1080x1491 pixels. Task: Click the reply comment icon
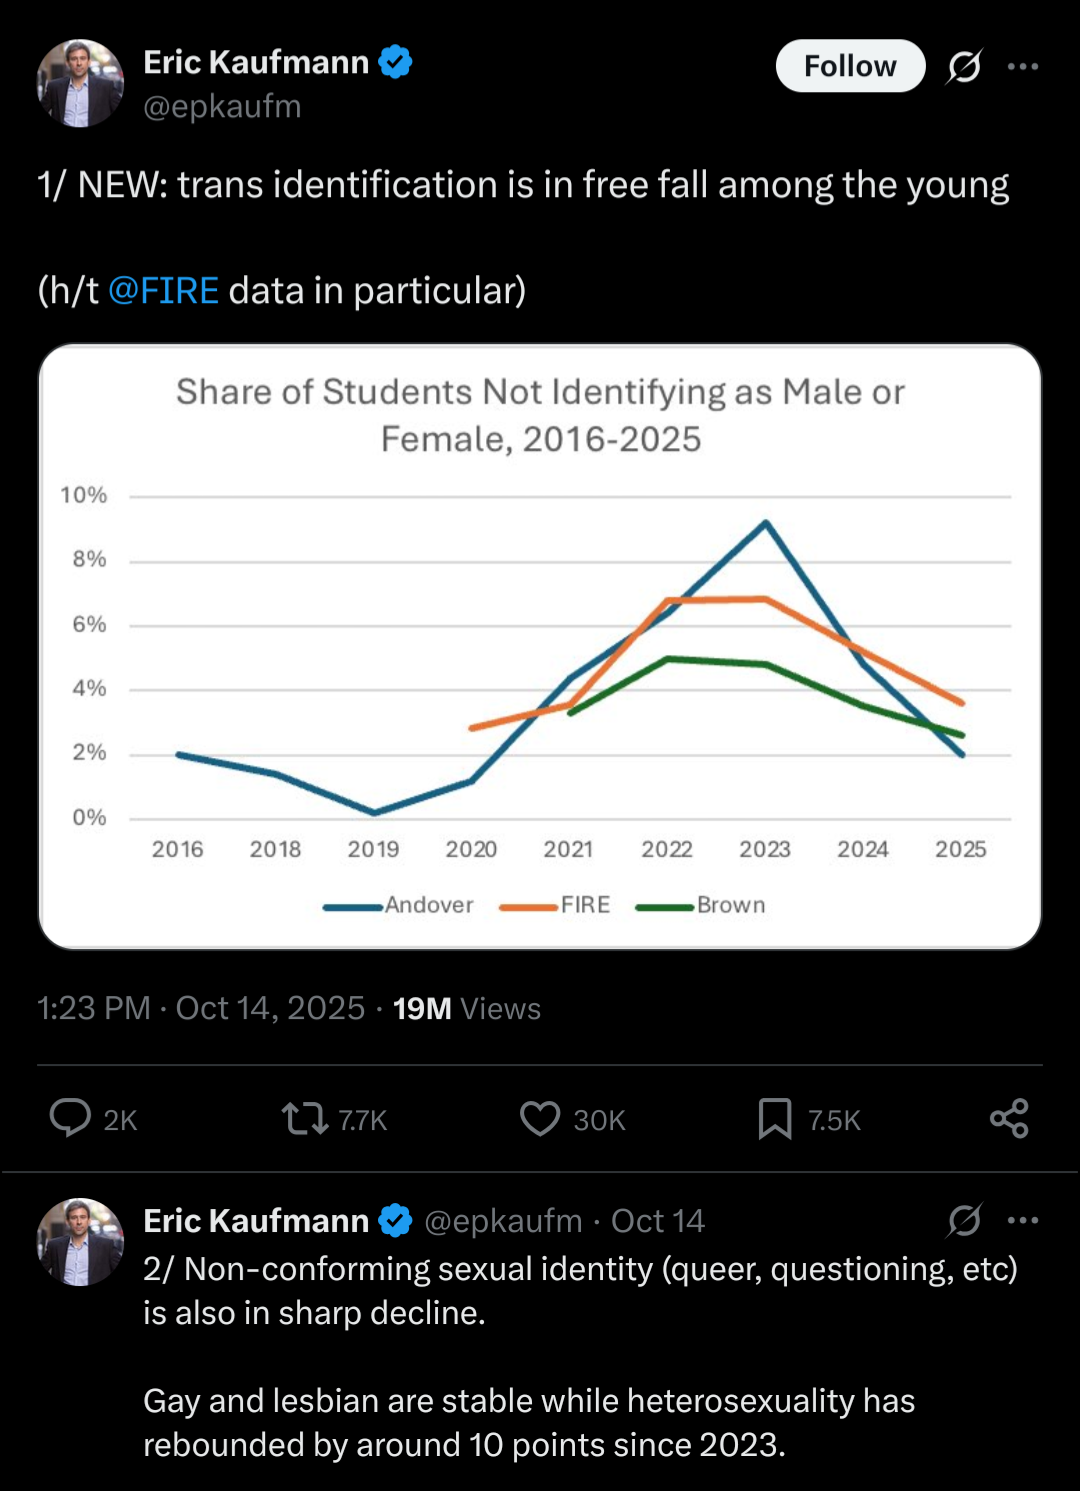pos(70,1118)
